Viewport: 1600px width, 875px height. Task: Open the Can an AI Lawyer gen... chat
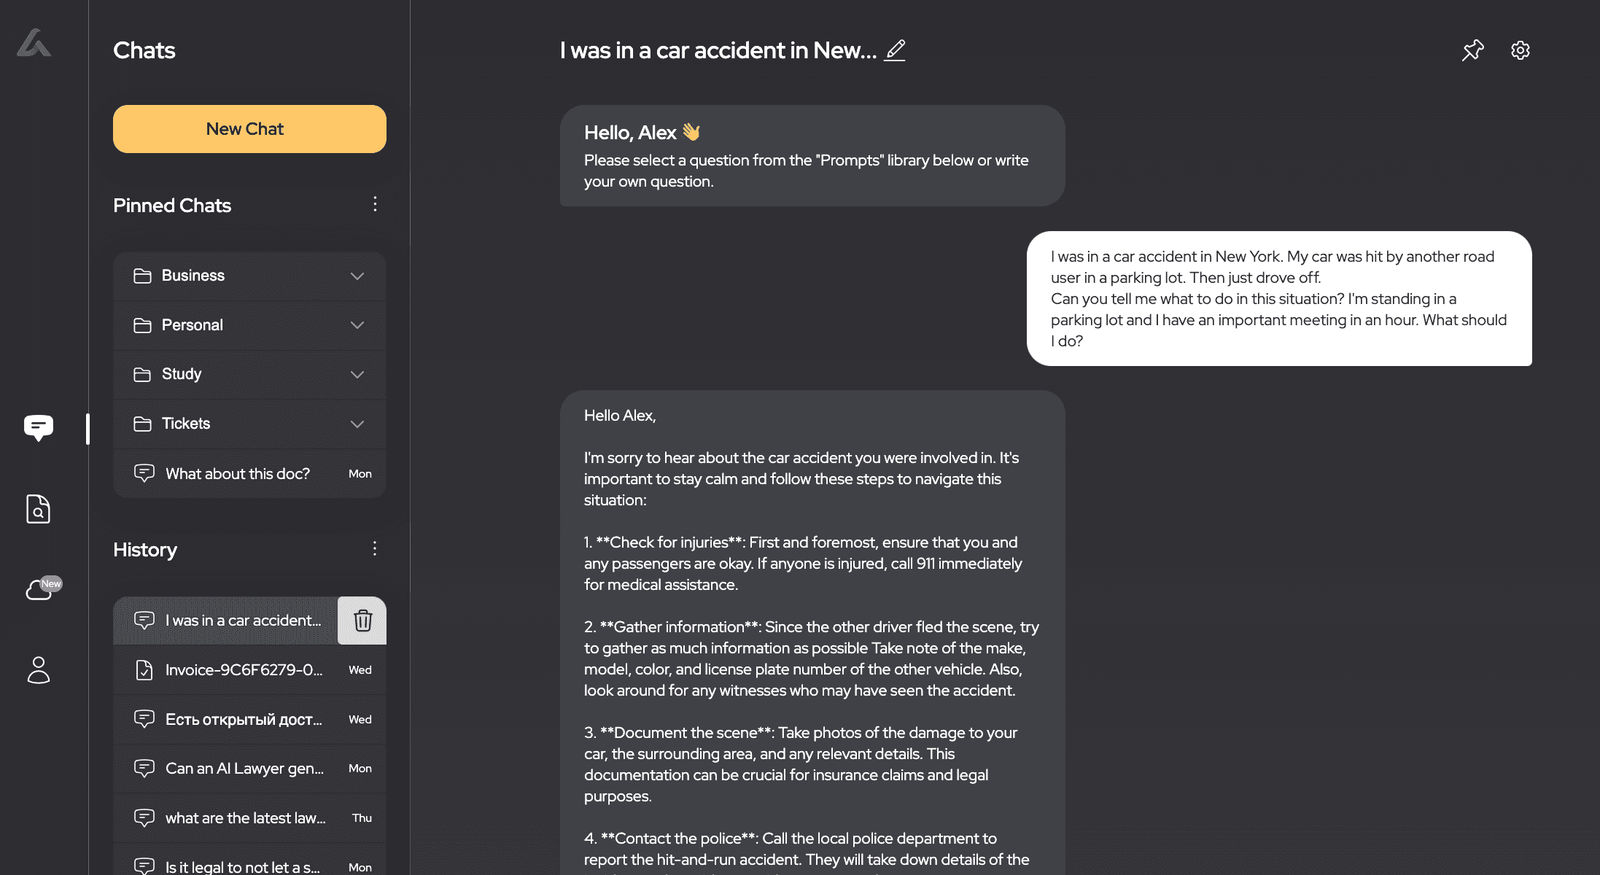click(x=249, y=769)
